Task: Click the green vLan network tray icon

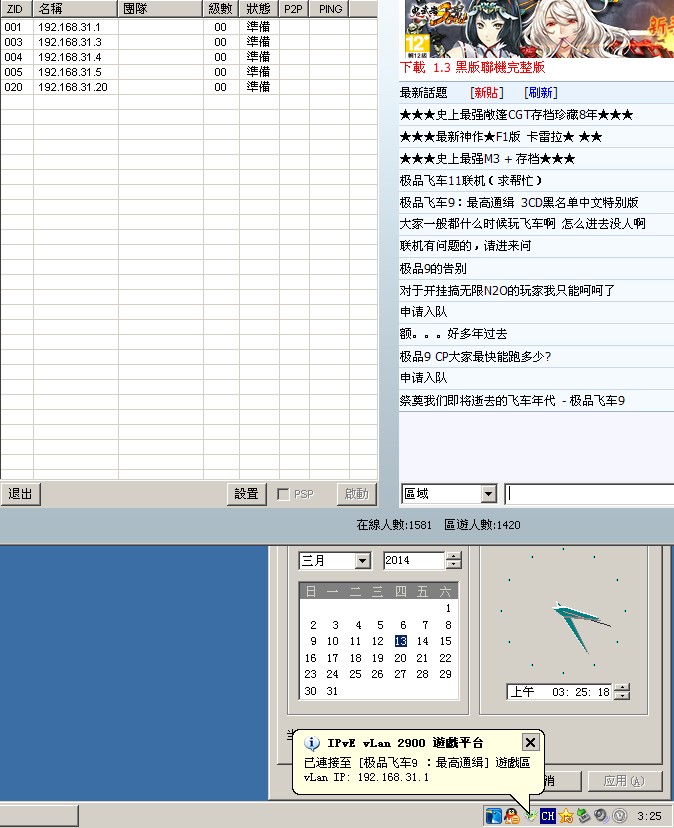Action: click(530, 816)
